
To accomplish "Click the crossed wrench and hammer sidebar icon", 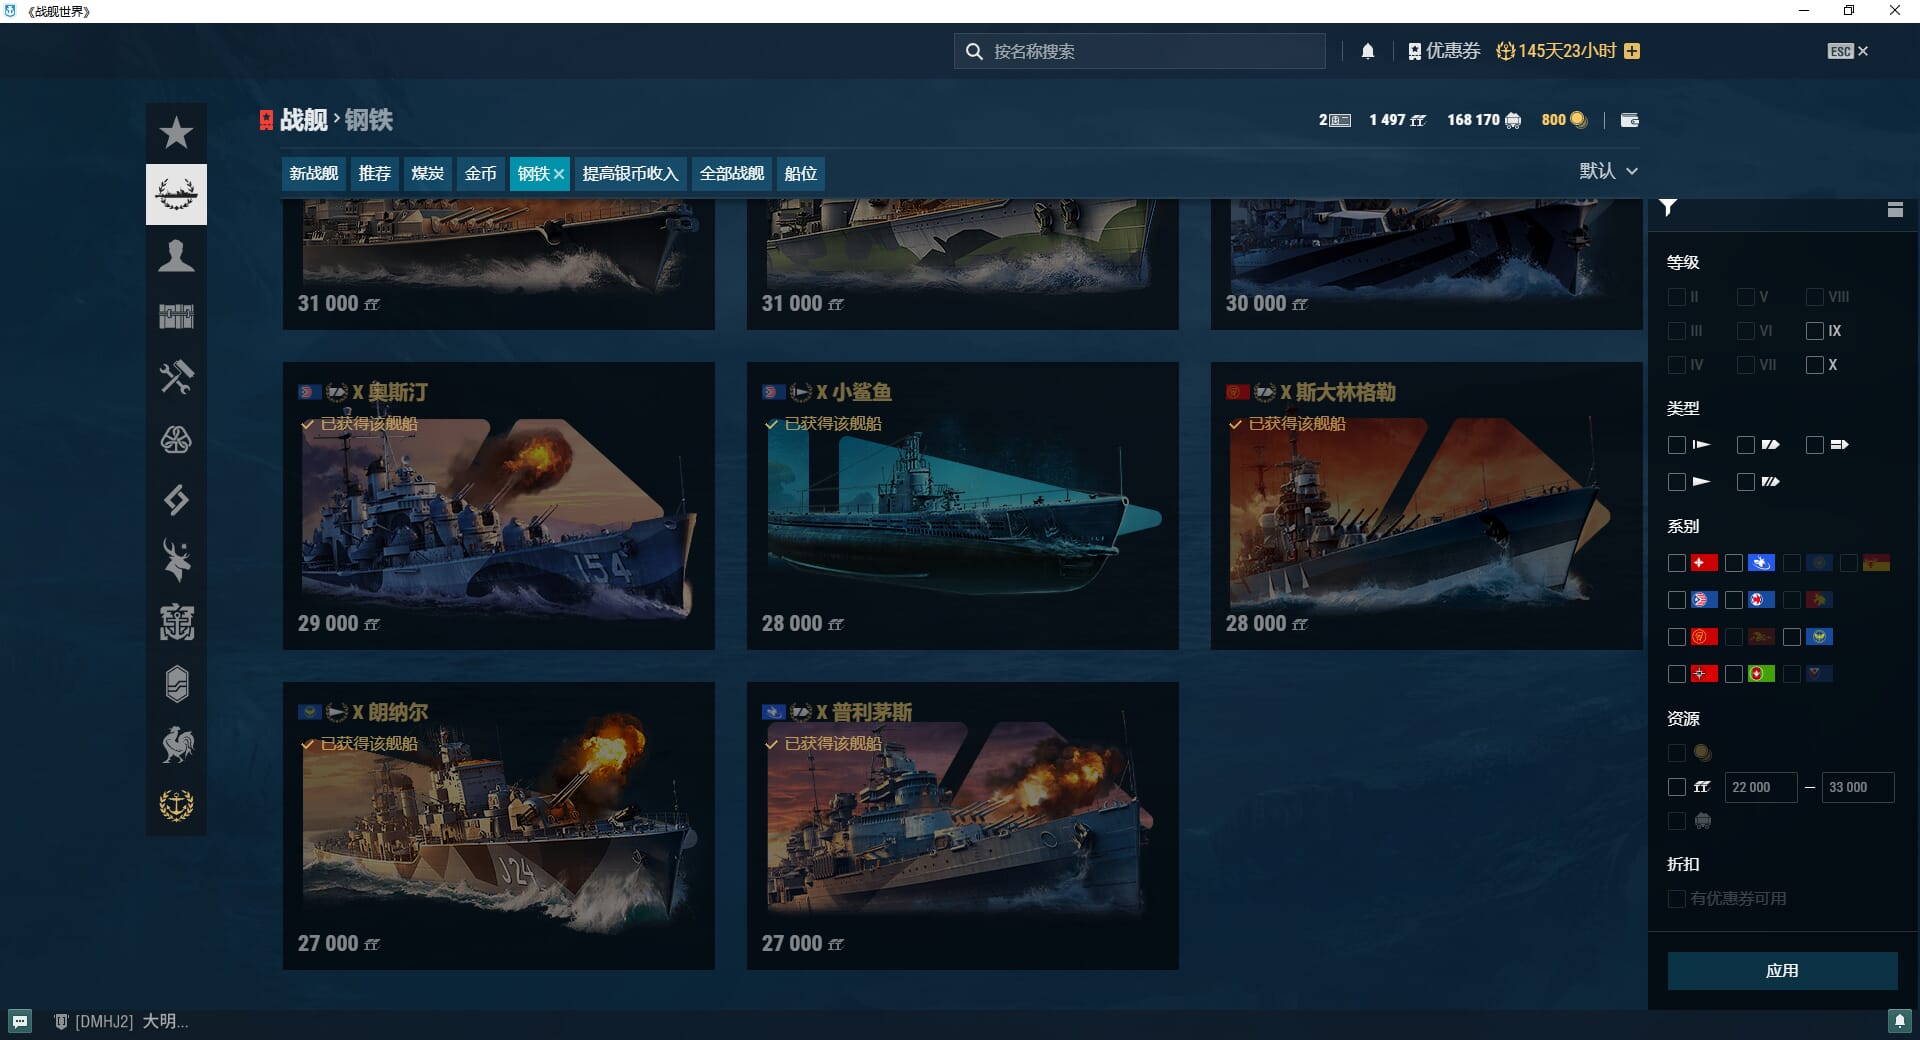I will point(176,378).
